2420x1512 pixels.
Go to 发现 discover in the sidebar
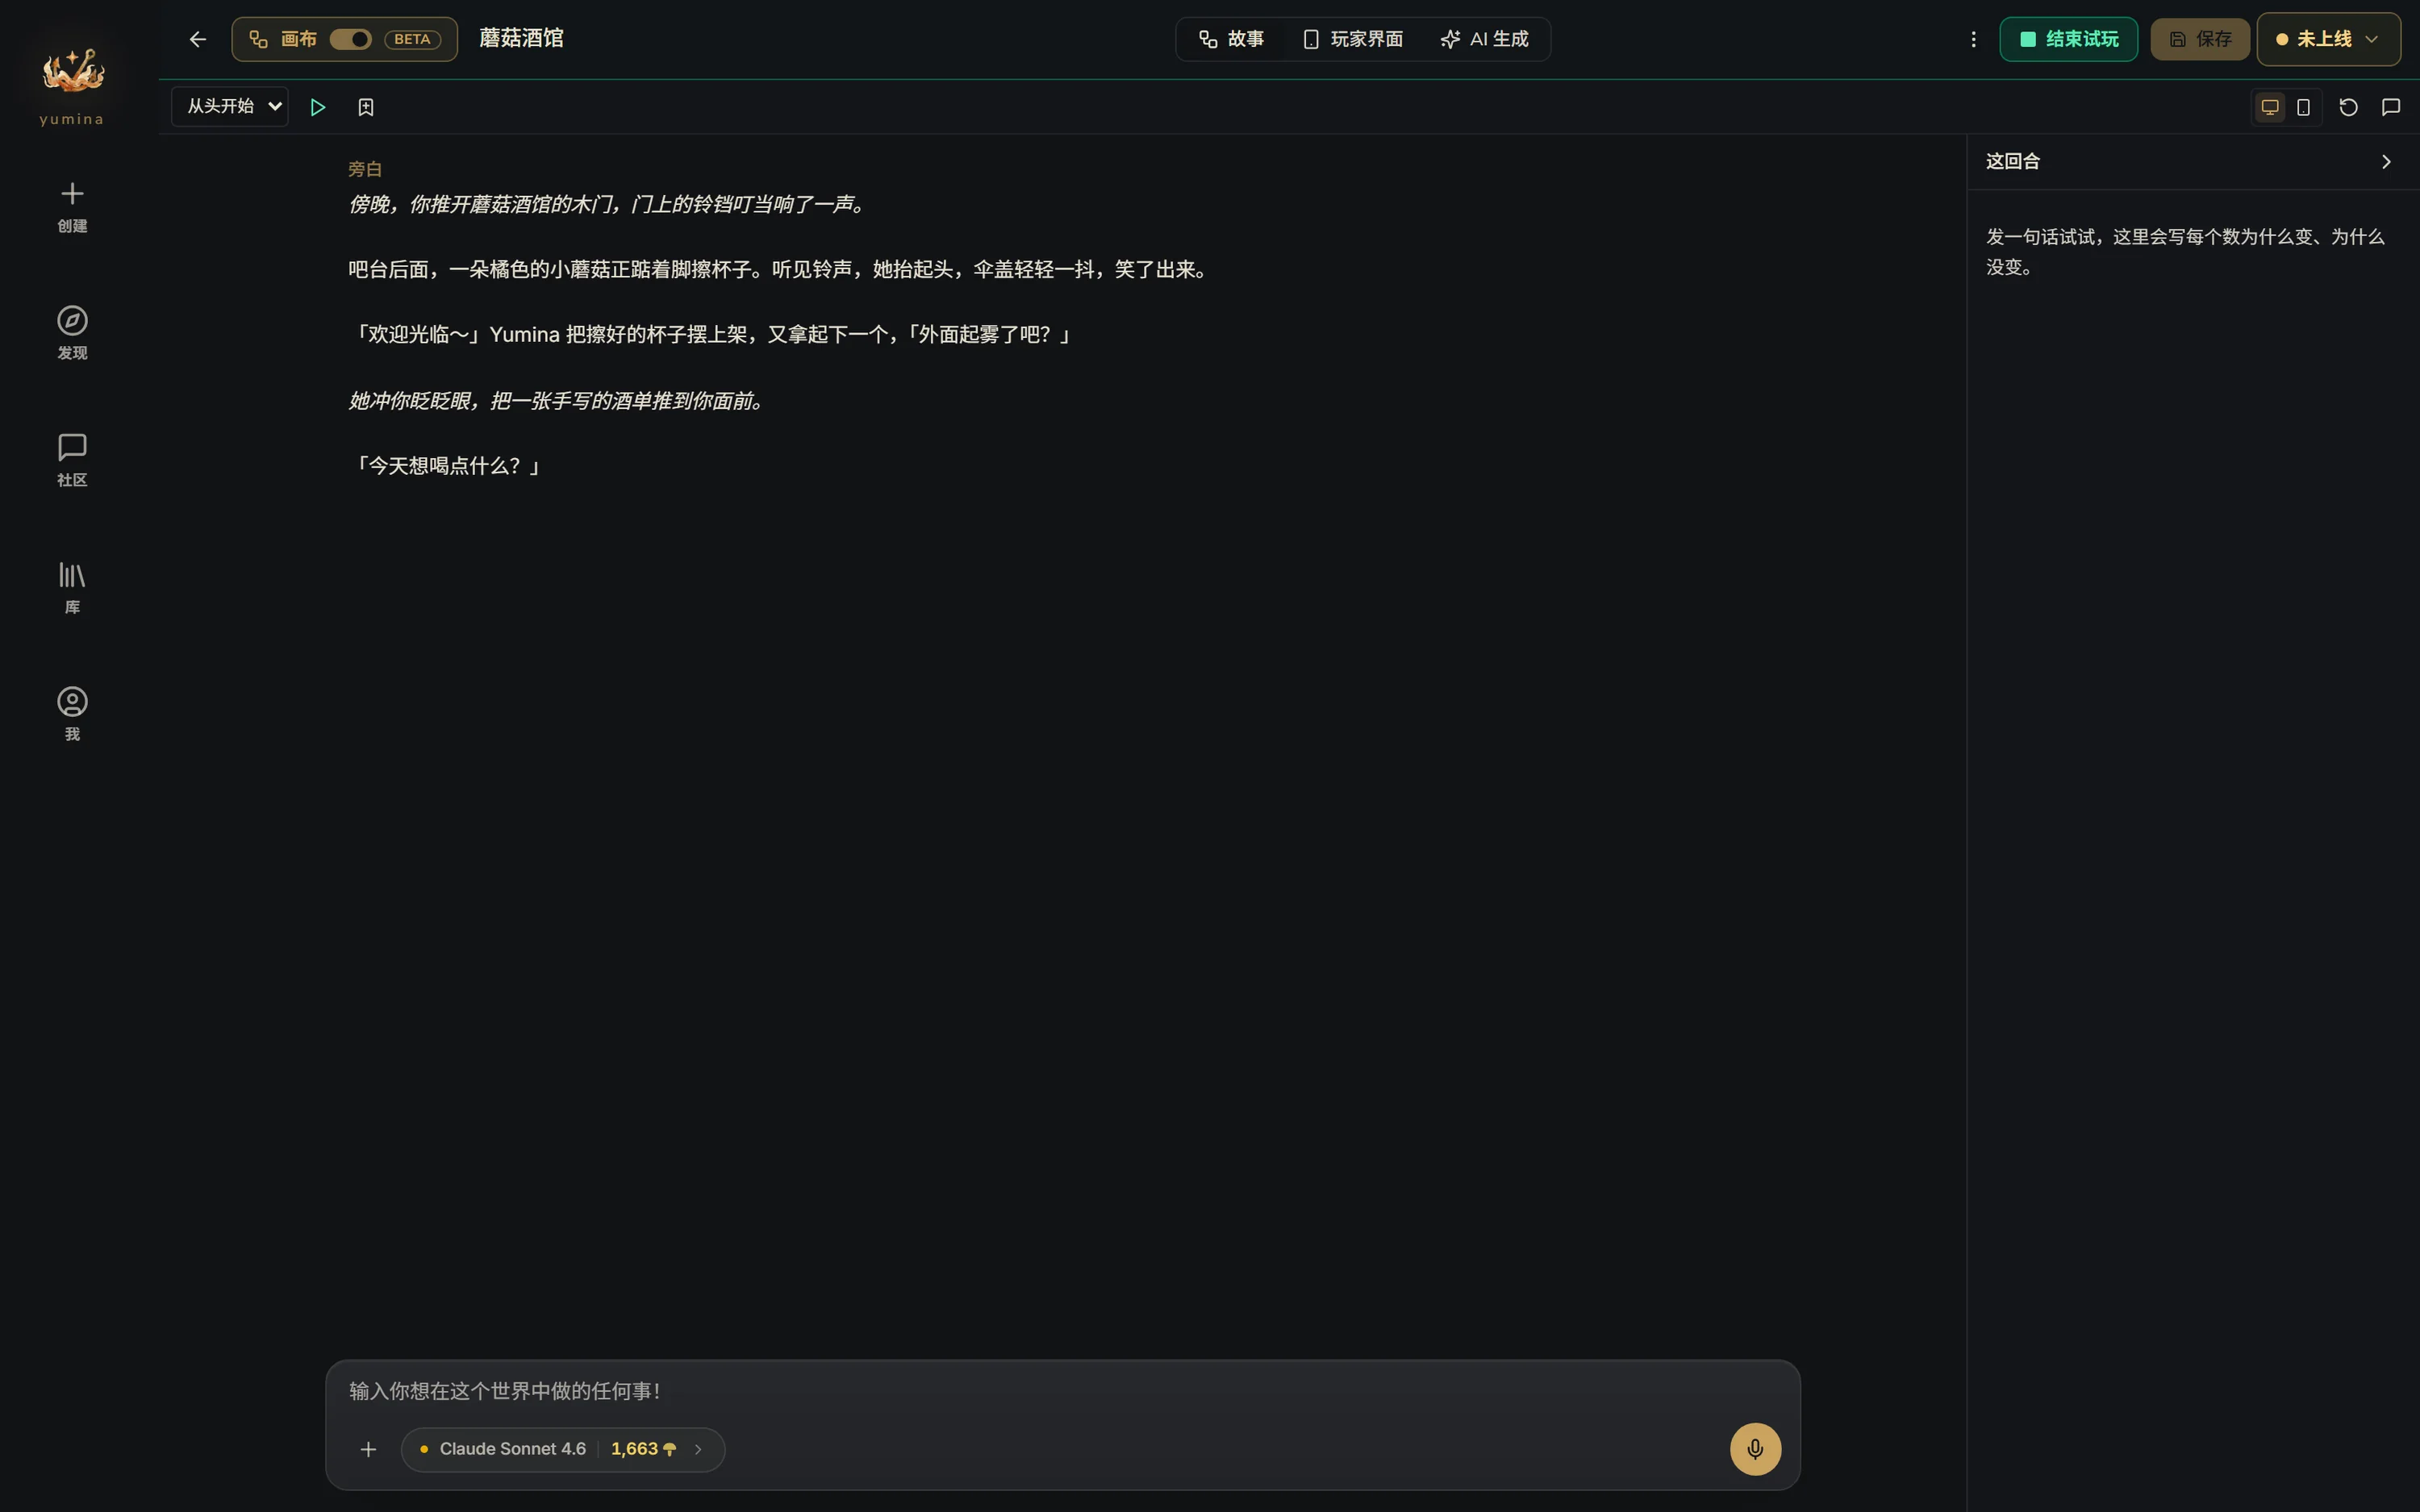pos(72,334)
